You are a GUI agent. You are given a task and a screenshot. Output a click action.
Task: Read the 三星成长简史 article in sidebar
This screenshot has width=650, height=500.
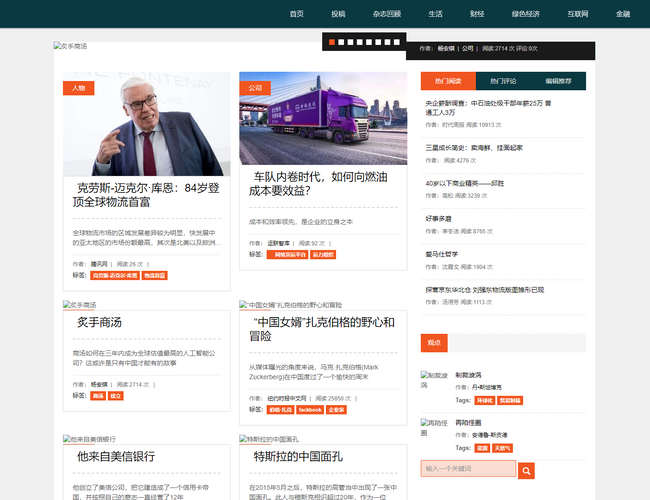tap(460, 147)
